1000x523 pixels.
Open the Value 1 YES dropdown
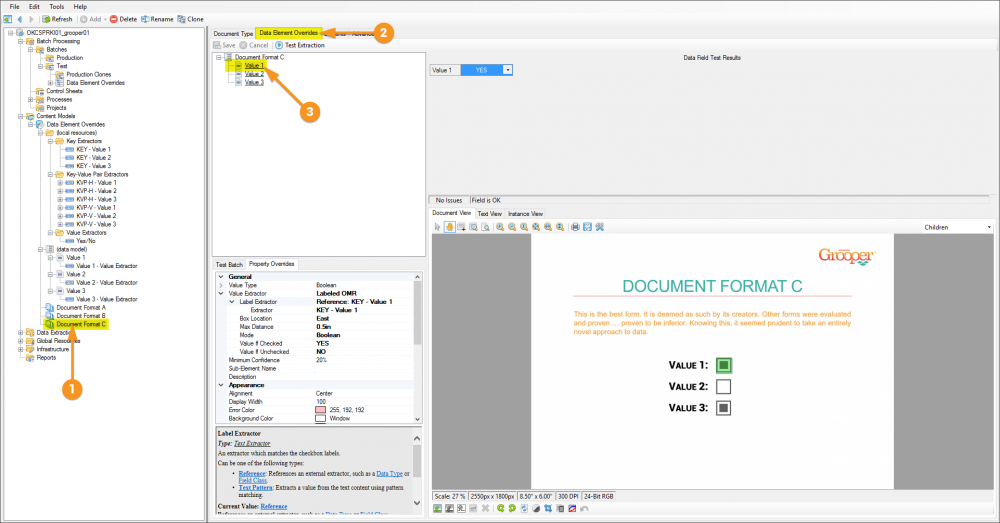[x=508, y=70]
